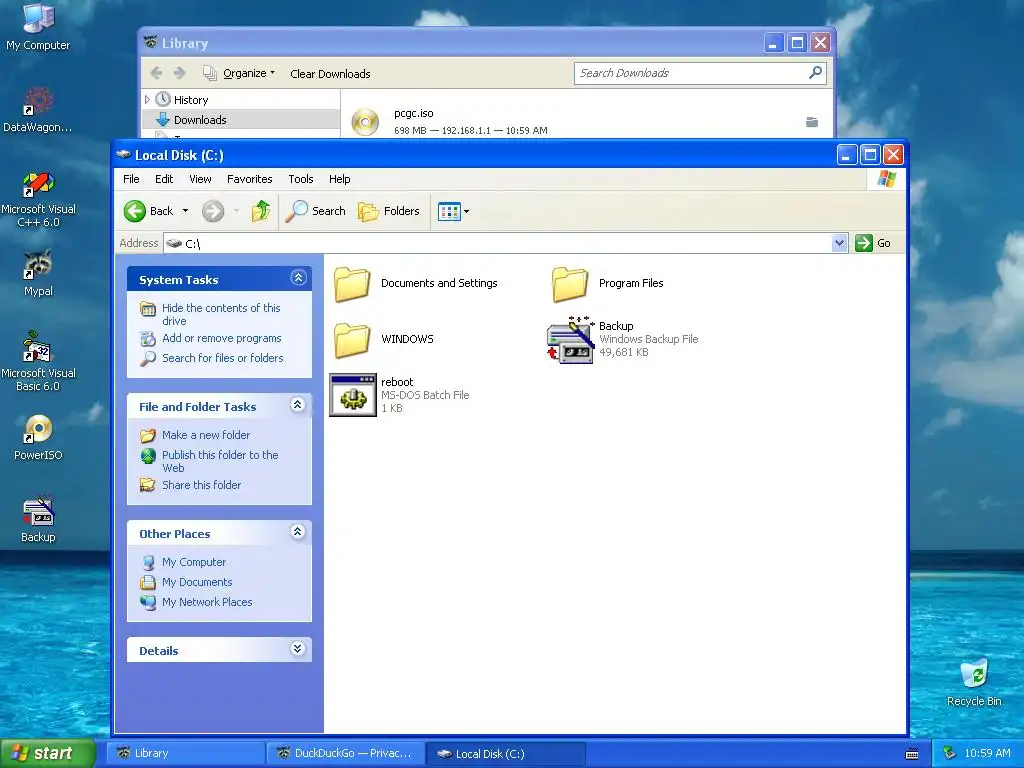The image size is (1024, 768).
Task: Switch to DuckDuckGo taskbar button
Action: tap(344, 754)
